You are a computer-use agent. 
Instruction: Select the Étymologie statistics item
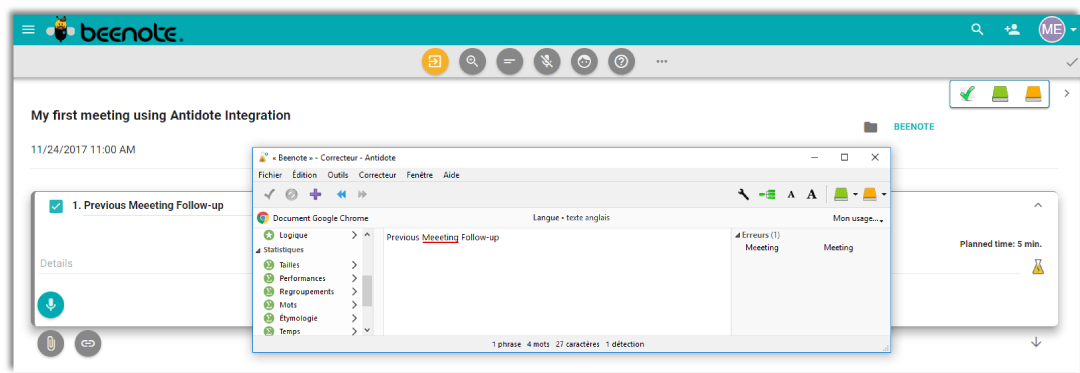tap(298, 318)
